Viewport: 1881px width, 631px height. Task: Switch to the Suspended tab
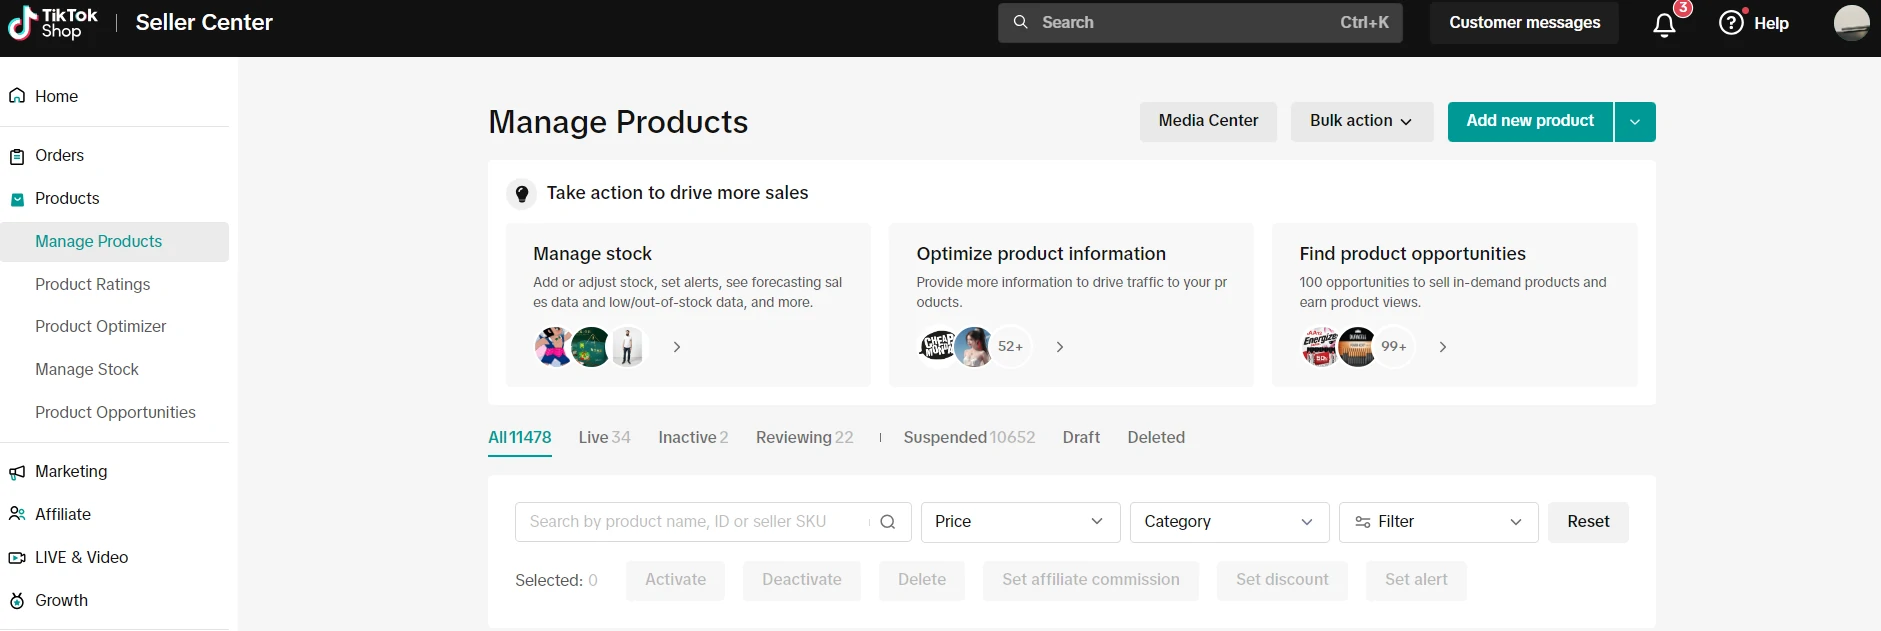click(x=968, y=437)
